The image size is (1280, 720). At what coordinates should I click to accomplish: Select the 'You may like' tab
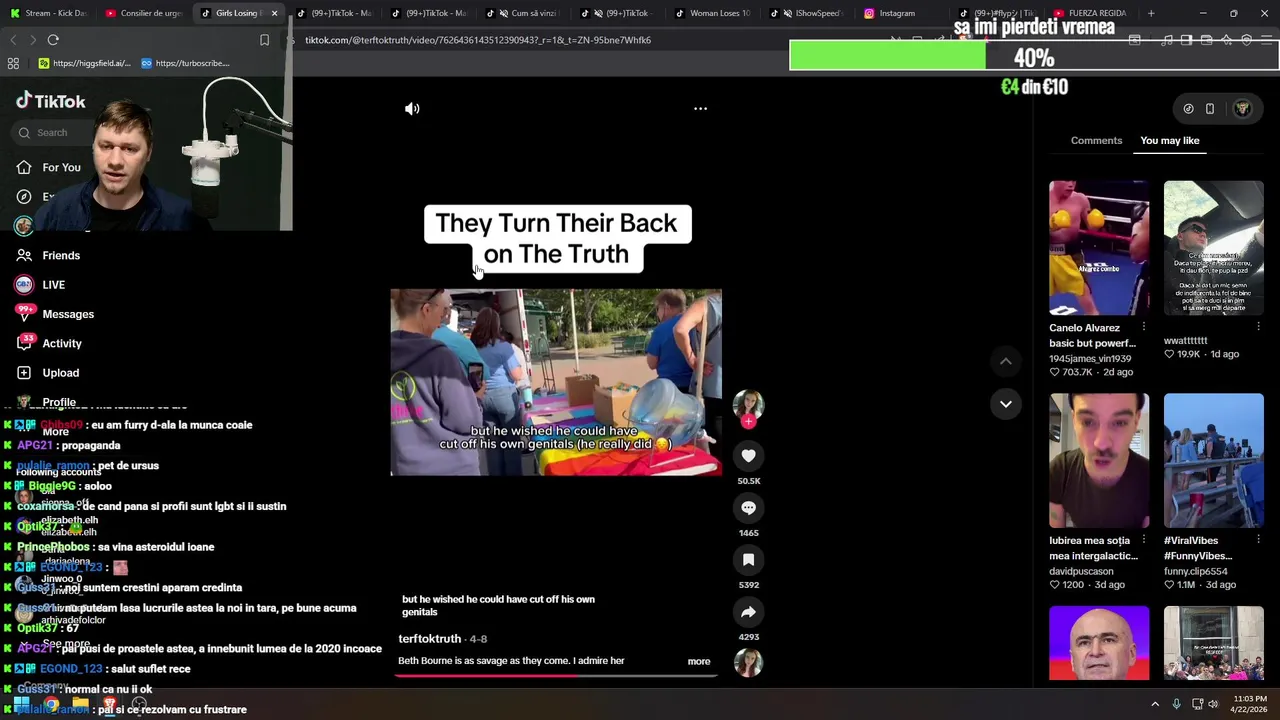[1169, 140]
